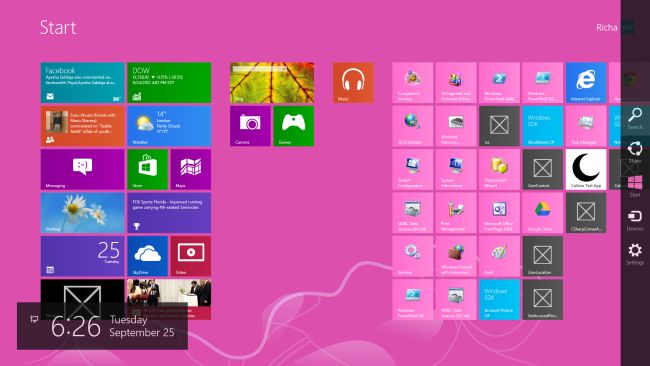Click the Richa user account name

click(606, 27)
